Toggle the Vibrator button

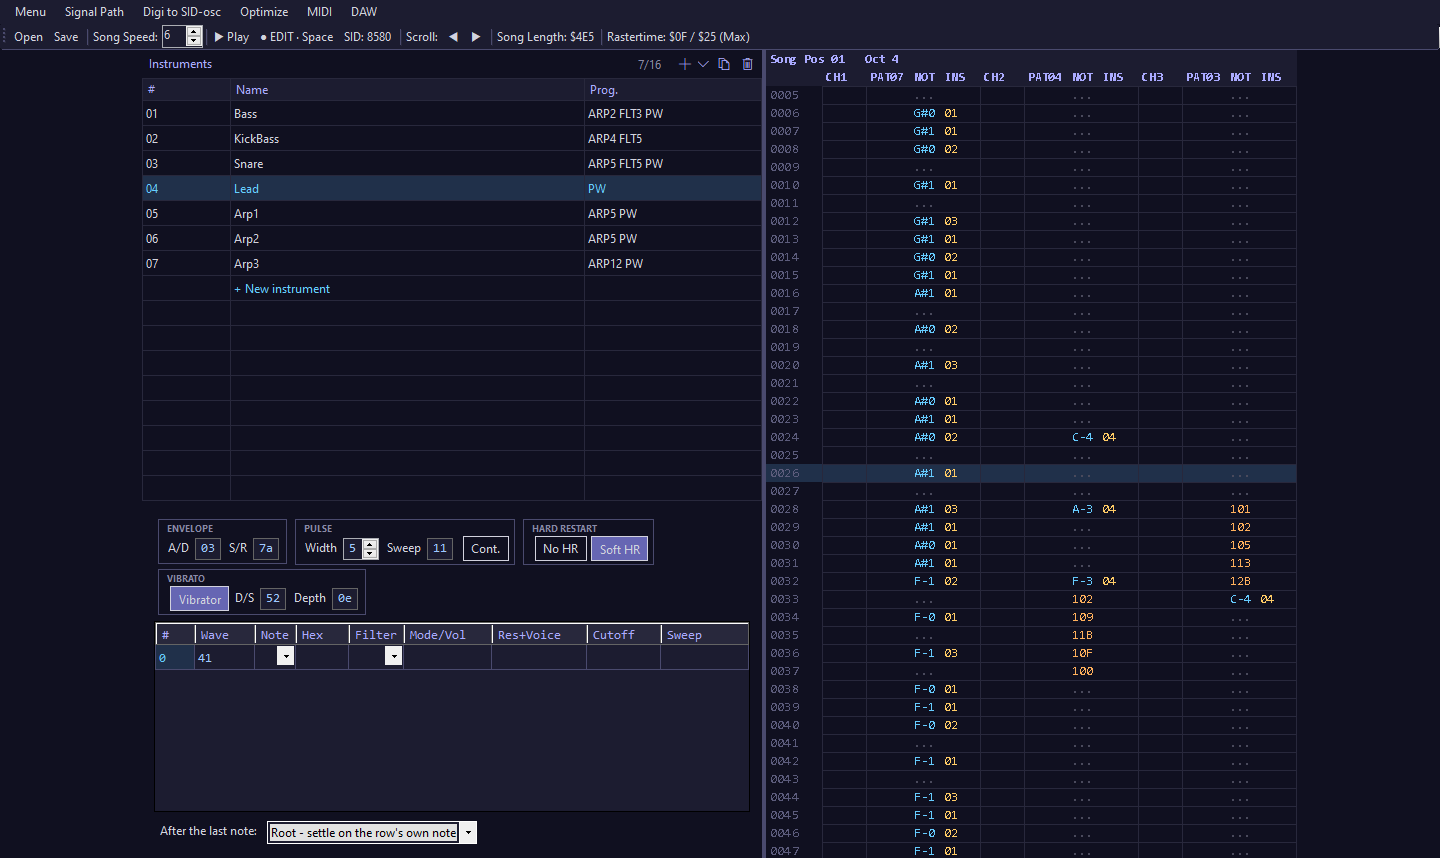pos(200,599)
